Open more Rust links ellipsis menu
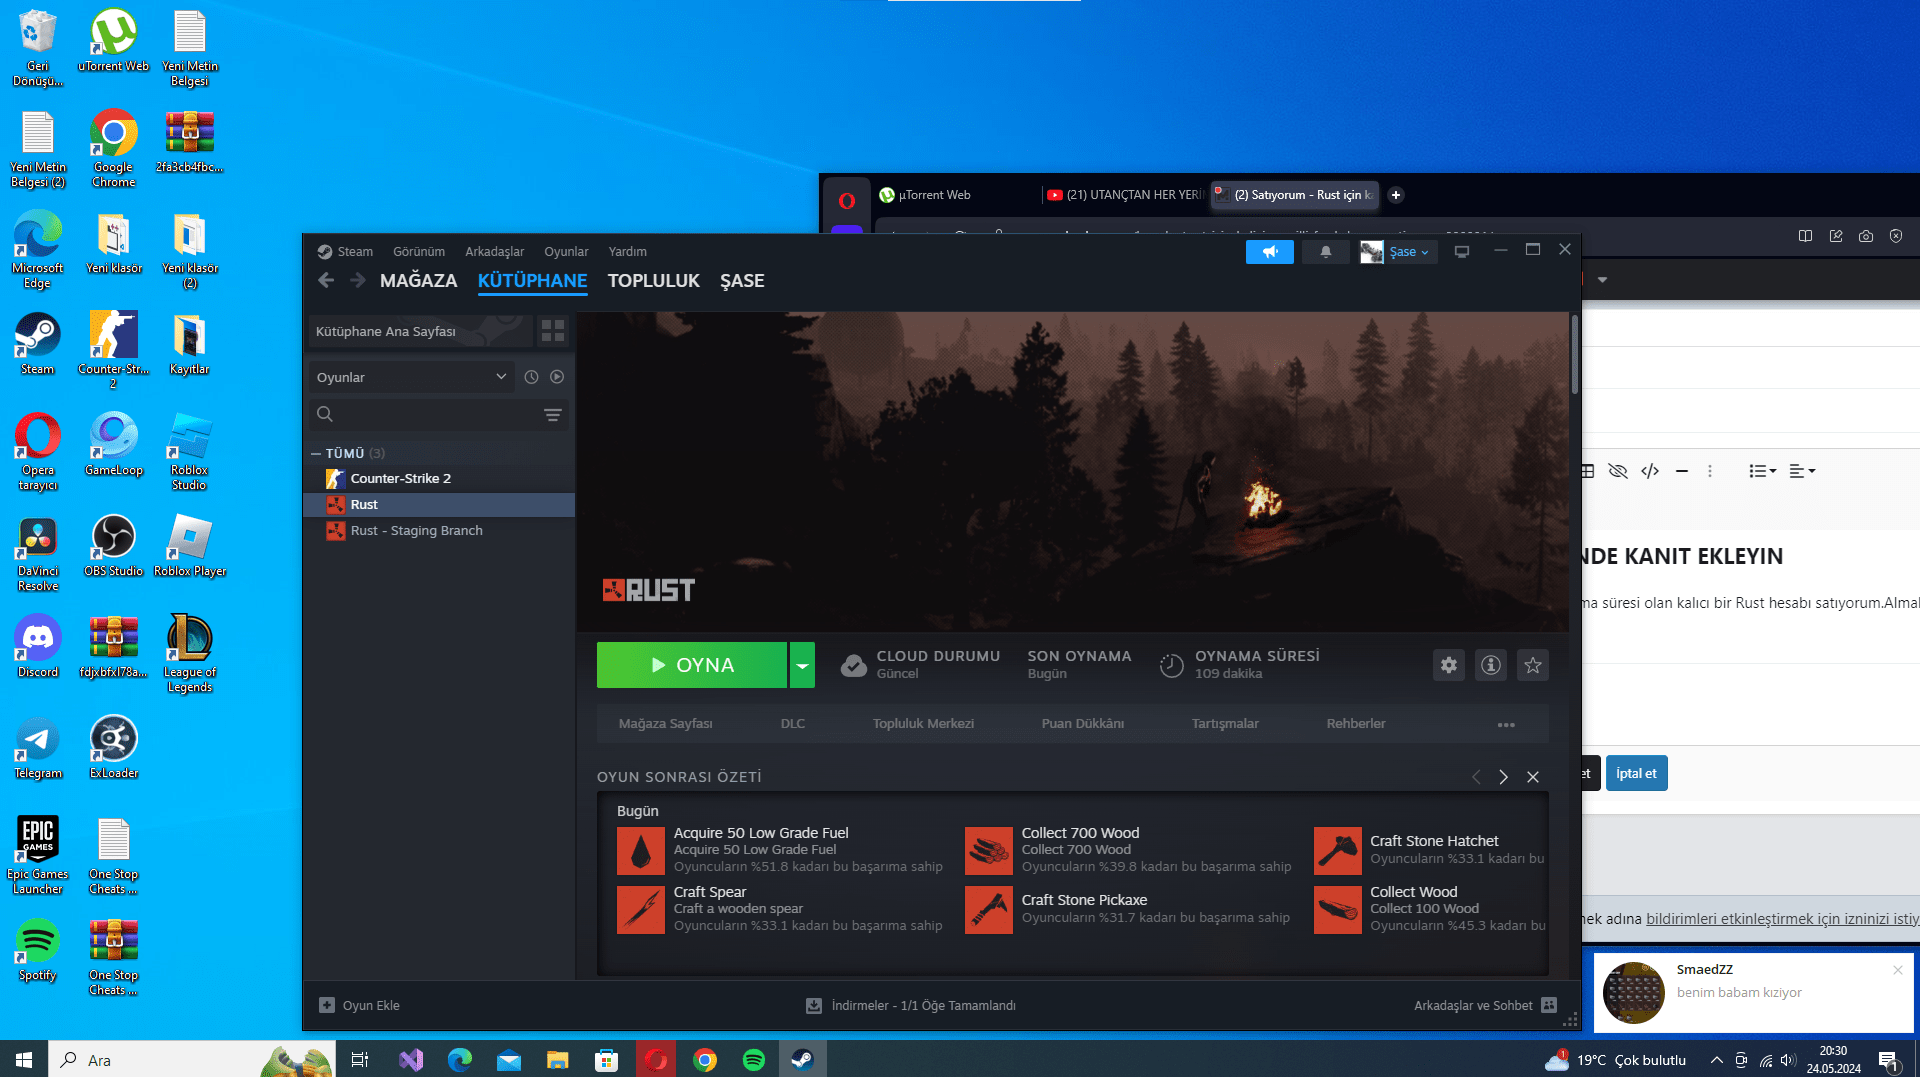This screenshot has width=1920, height=1077. tap(1506, 724)
